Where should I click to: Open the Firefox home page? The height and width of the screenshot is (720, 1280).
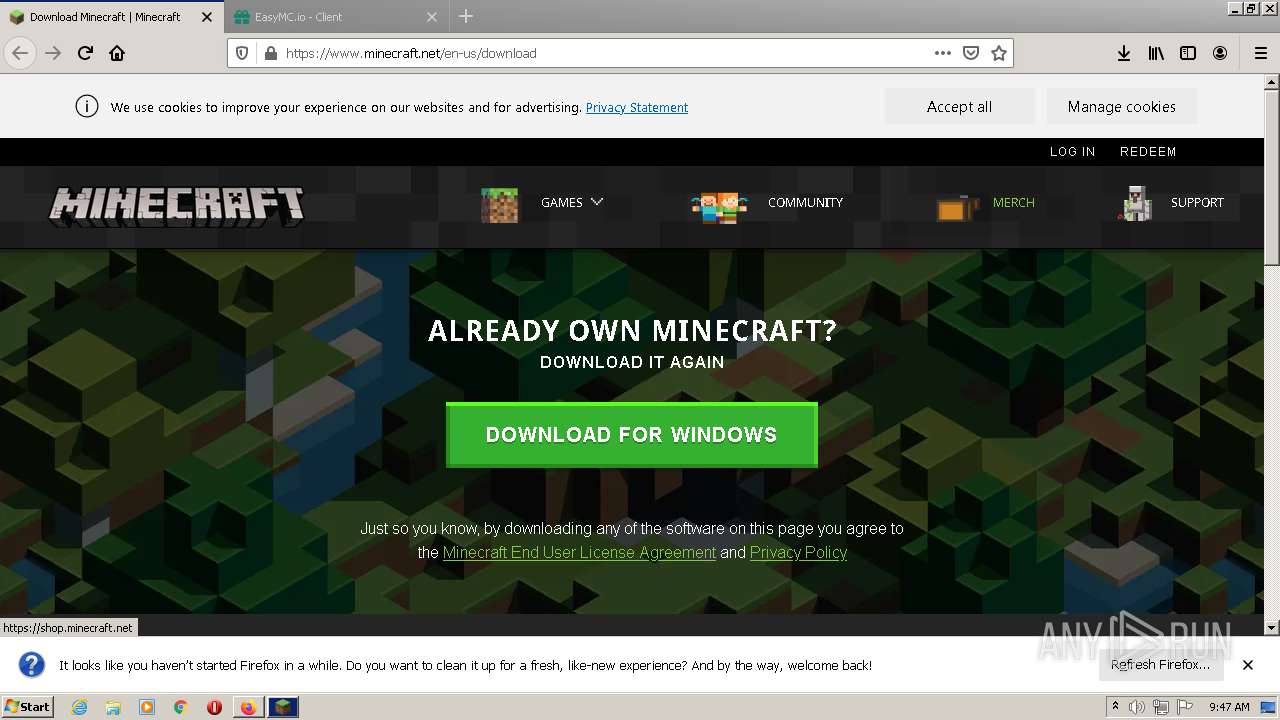[x=117, y=53]
